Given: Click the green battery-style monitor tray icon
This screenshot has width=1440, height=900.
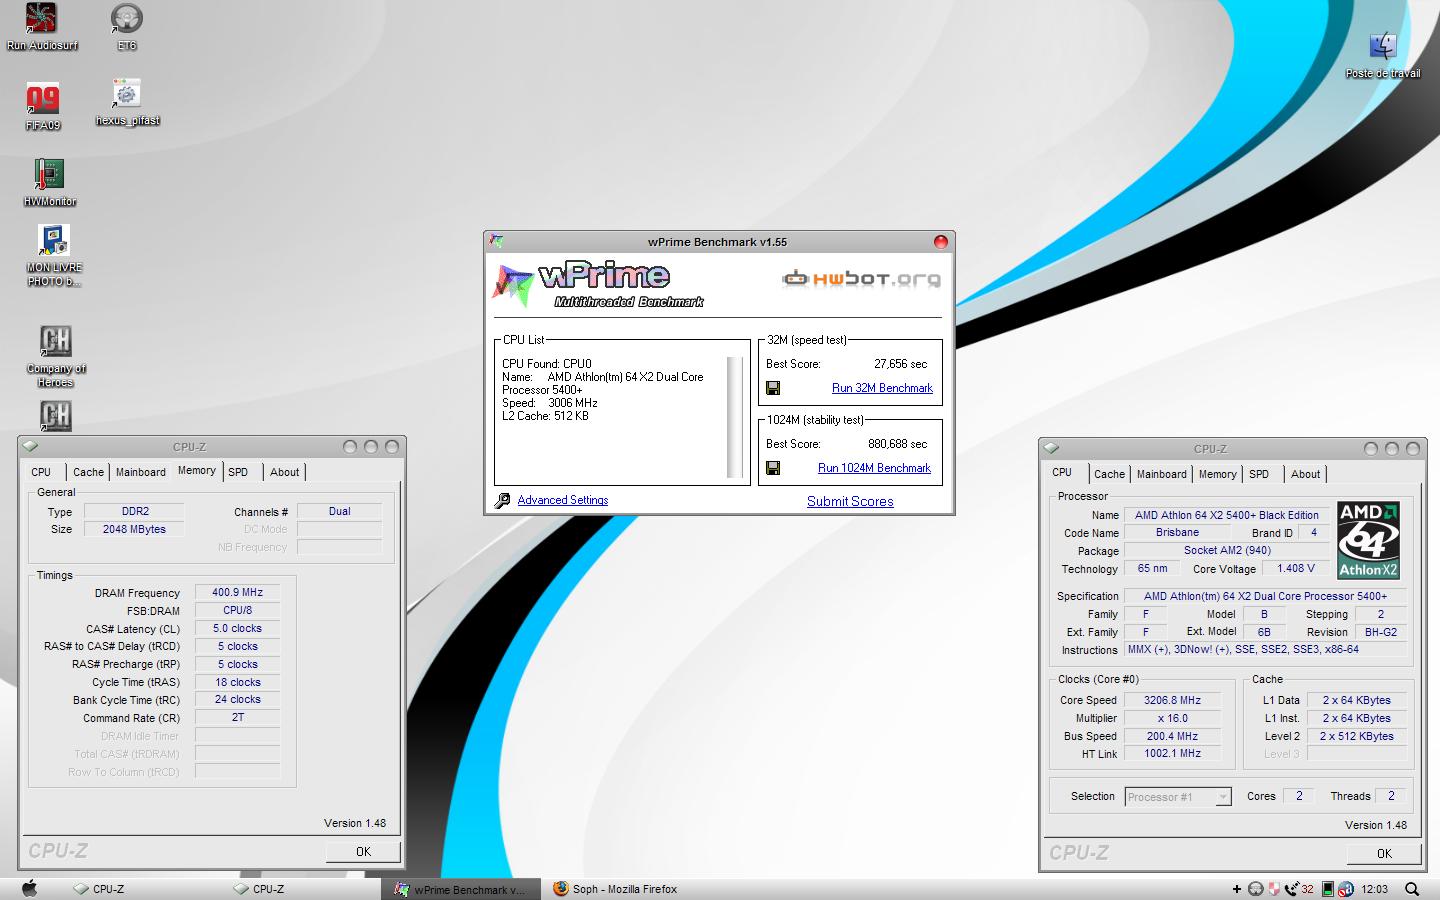Looking at the screenshot, I should tap(1328, 888).
